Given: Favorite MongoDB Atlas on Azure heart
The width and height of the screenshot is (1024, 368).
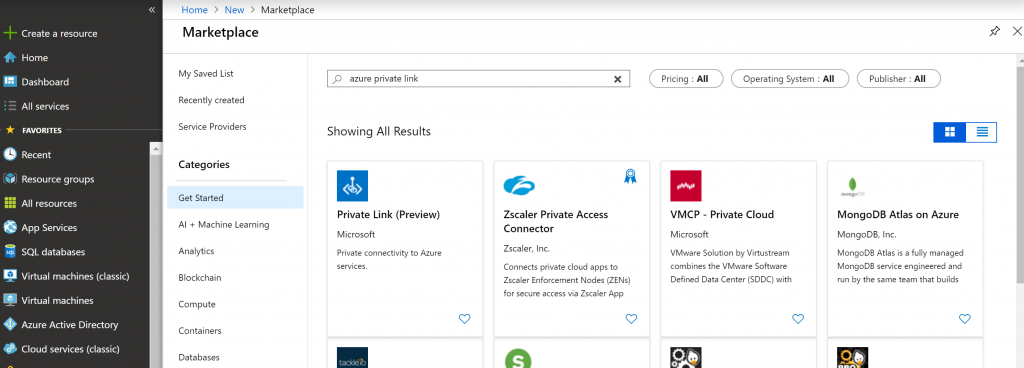Looking at the screenshot, I should (x=965, y=319).
